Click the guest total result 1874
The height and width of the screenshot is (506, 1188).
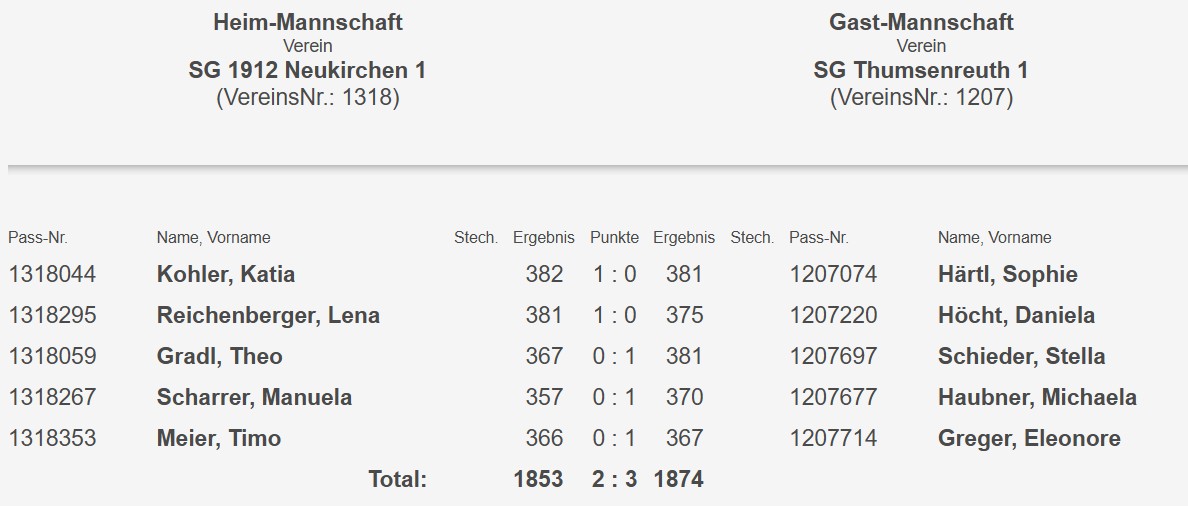coord(678,480)
